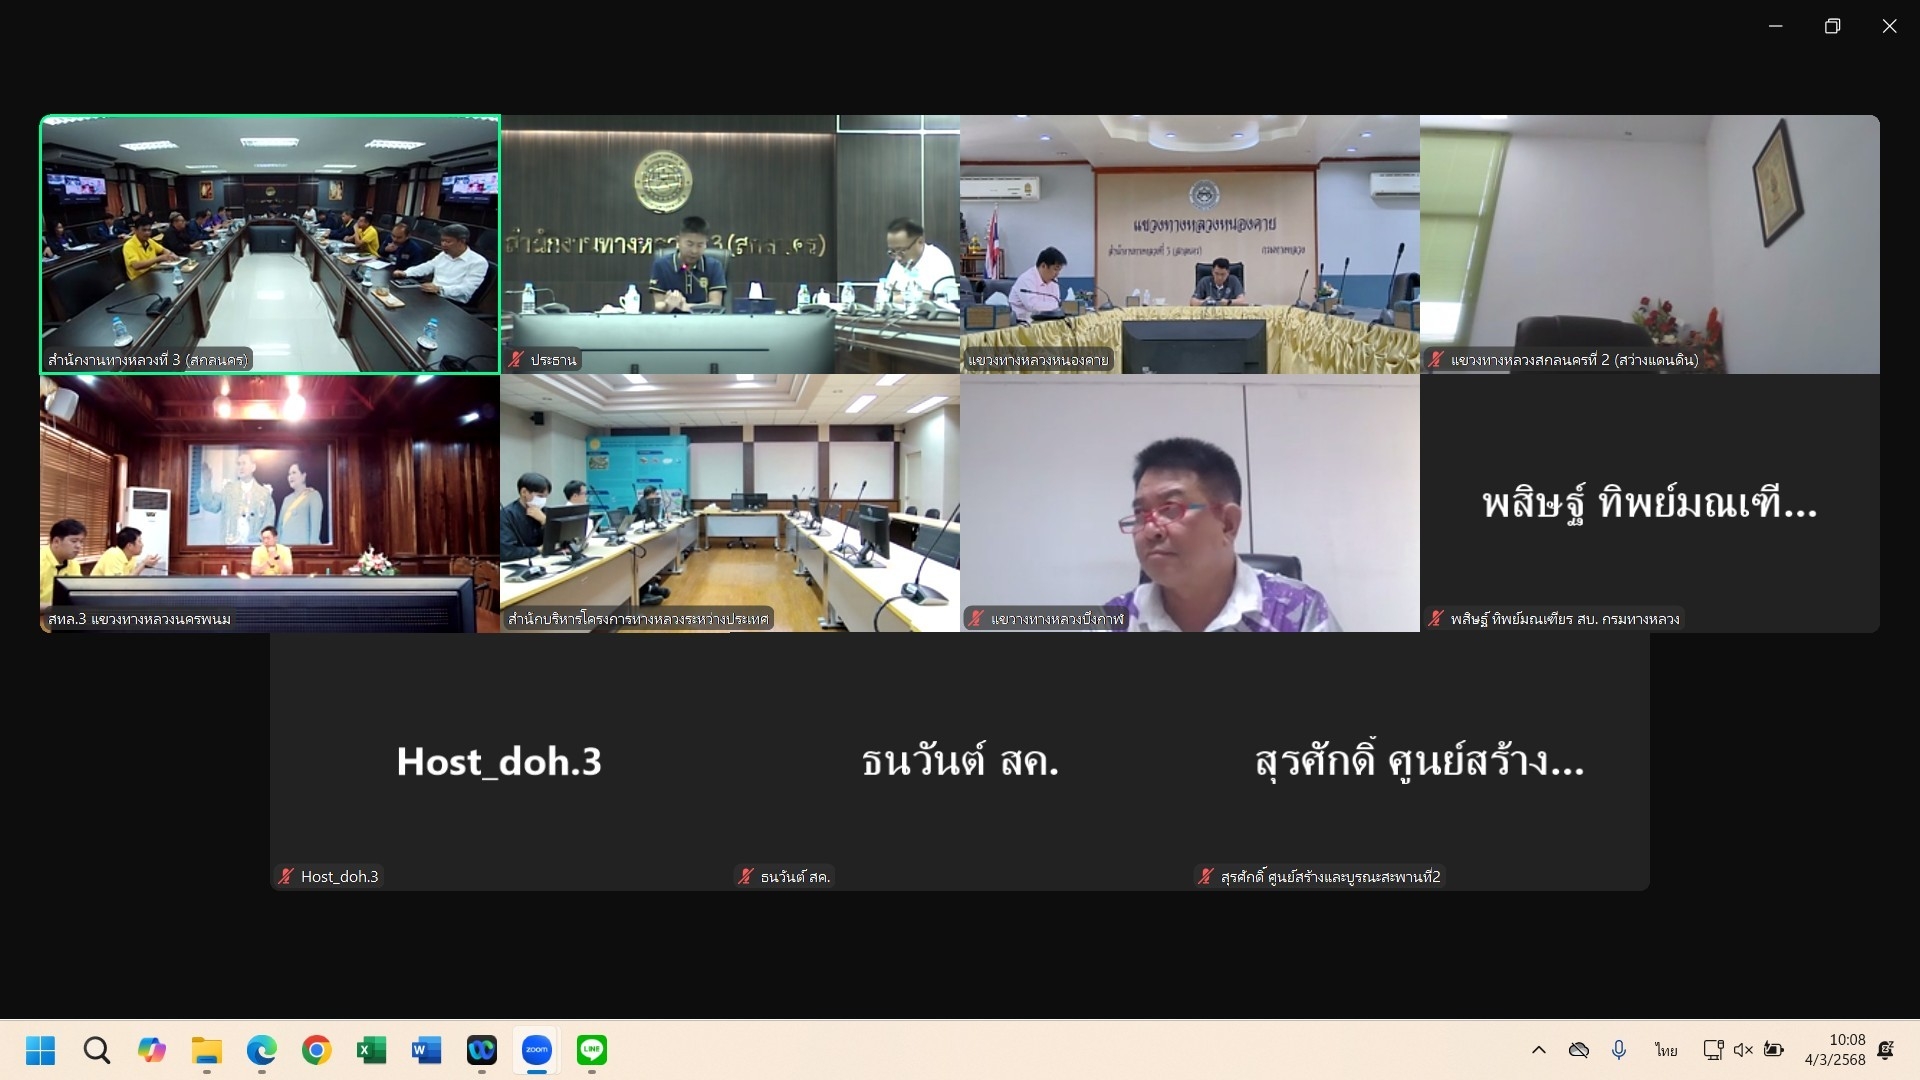Open the taskbar Search
The image size is (1920, 1080).
tap(97, 1050)
